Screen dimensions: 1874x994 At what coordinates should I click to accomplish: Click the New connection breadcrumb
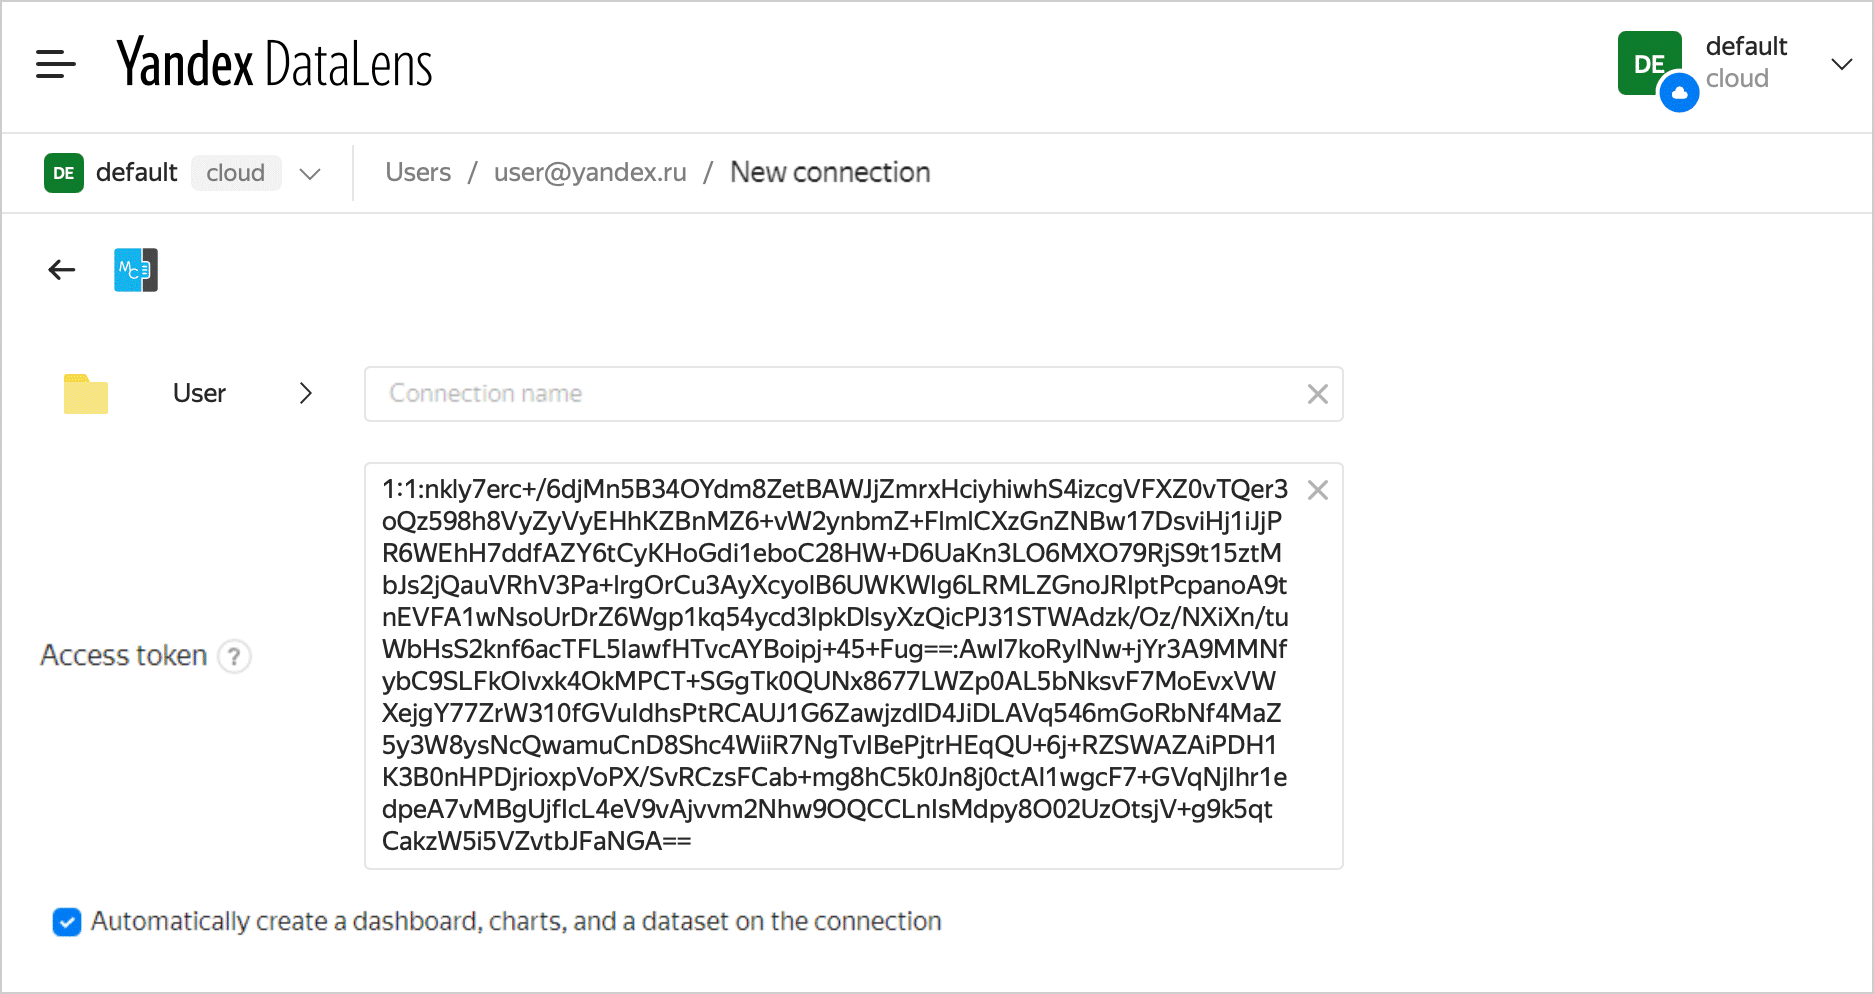tap(830, 173)
